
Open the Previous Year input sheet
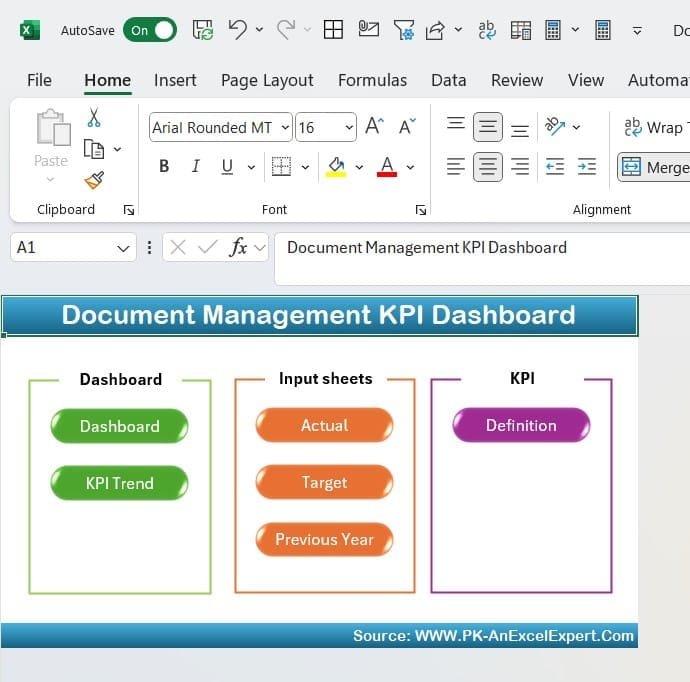pos(324,539)
